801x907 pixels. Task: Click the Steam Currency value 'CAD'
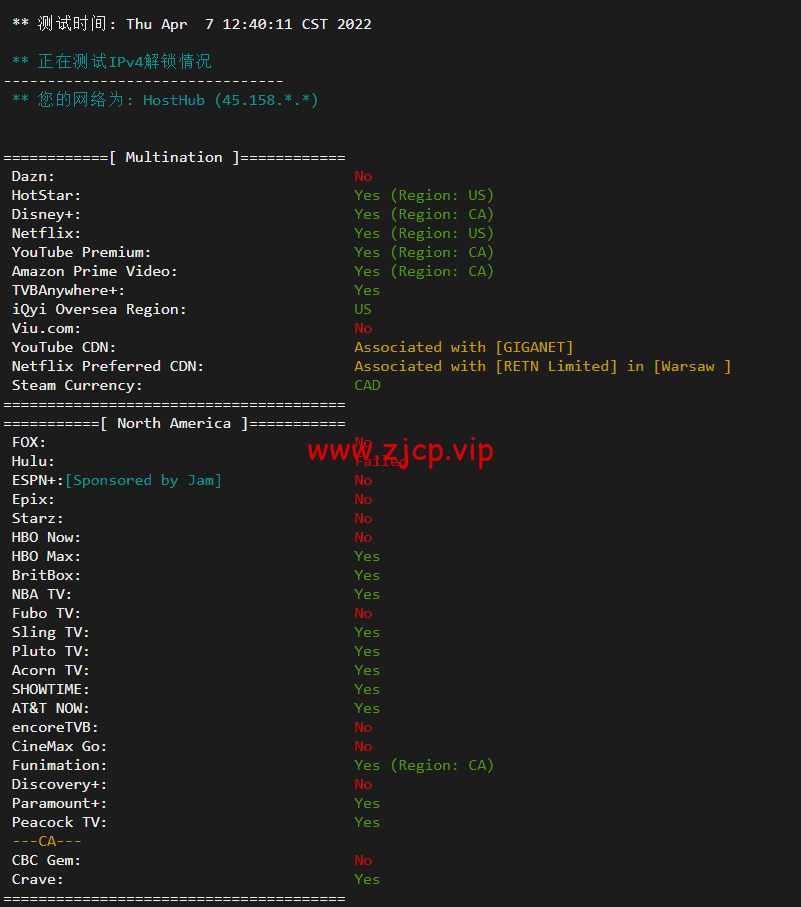tap(367, 385)
